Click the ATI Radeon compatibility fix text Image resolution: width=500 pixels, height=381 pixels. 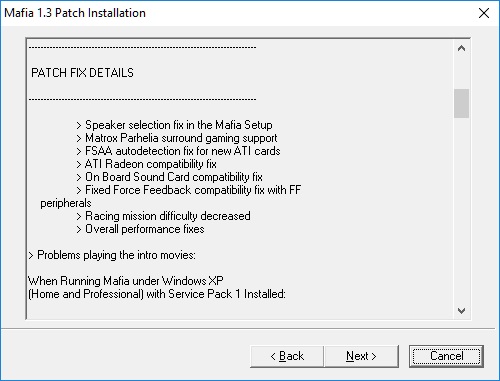(x=146, y=164)
